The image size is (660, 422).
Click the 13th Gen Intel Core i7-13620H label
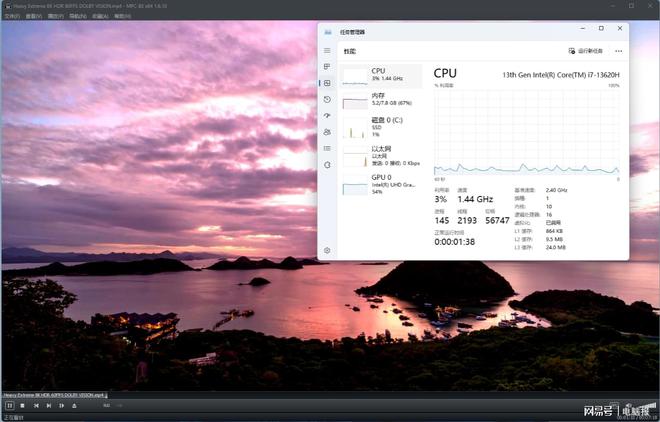pyautogui.click(x=561, y=75)
